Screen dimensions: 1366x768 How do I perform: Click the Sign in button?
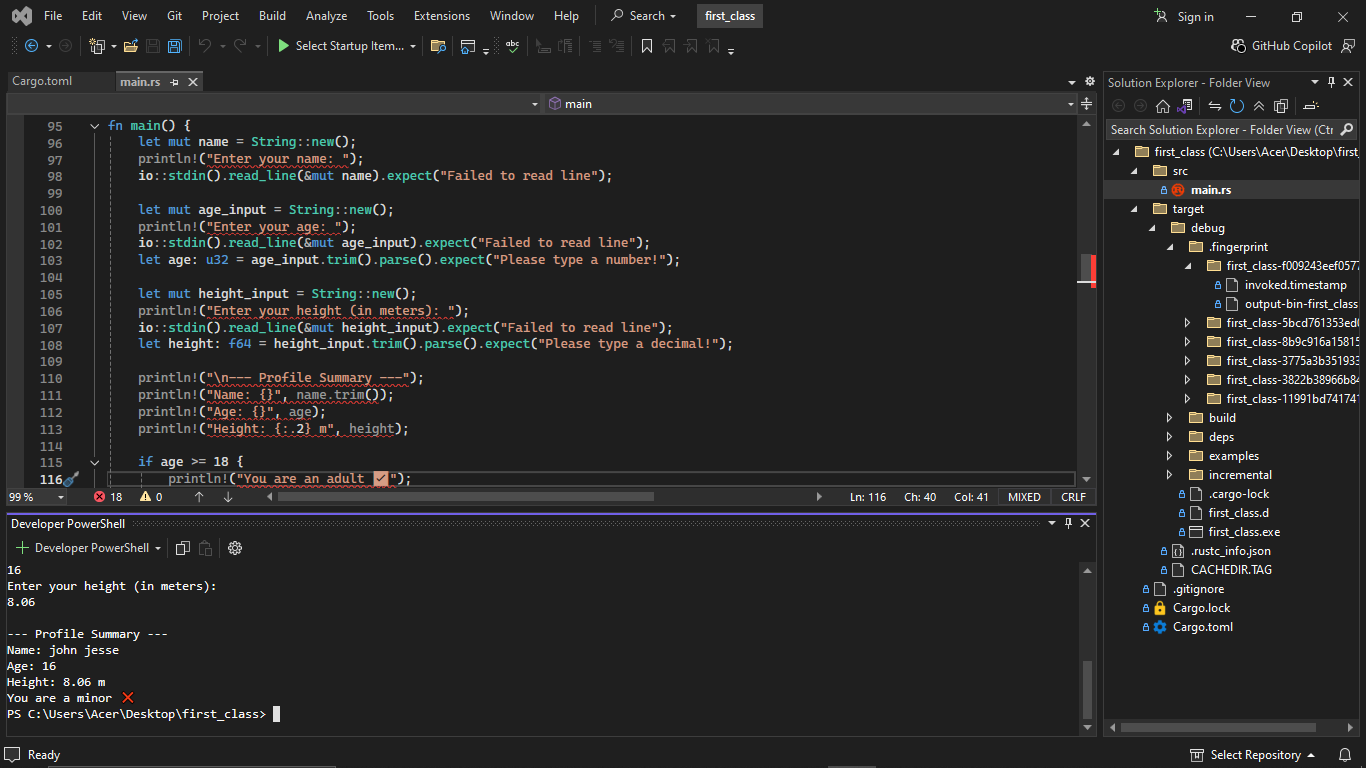tap(1184, 16)
